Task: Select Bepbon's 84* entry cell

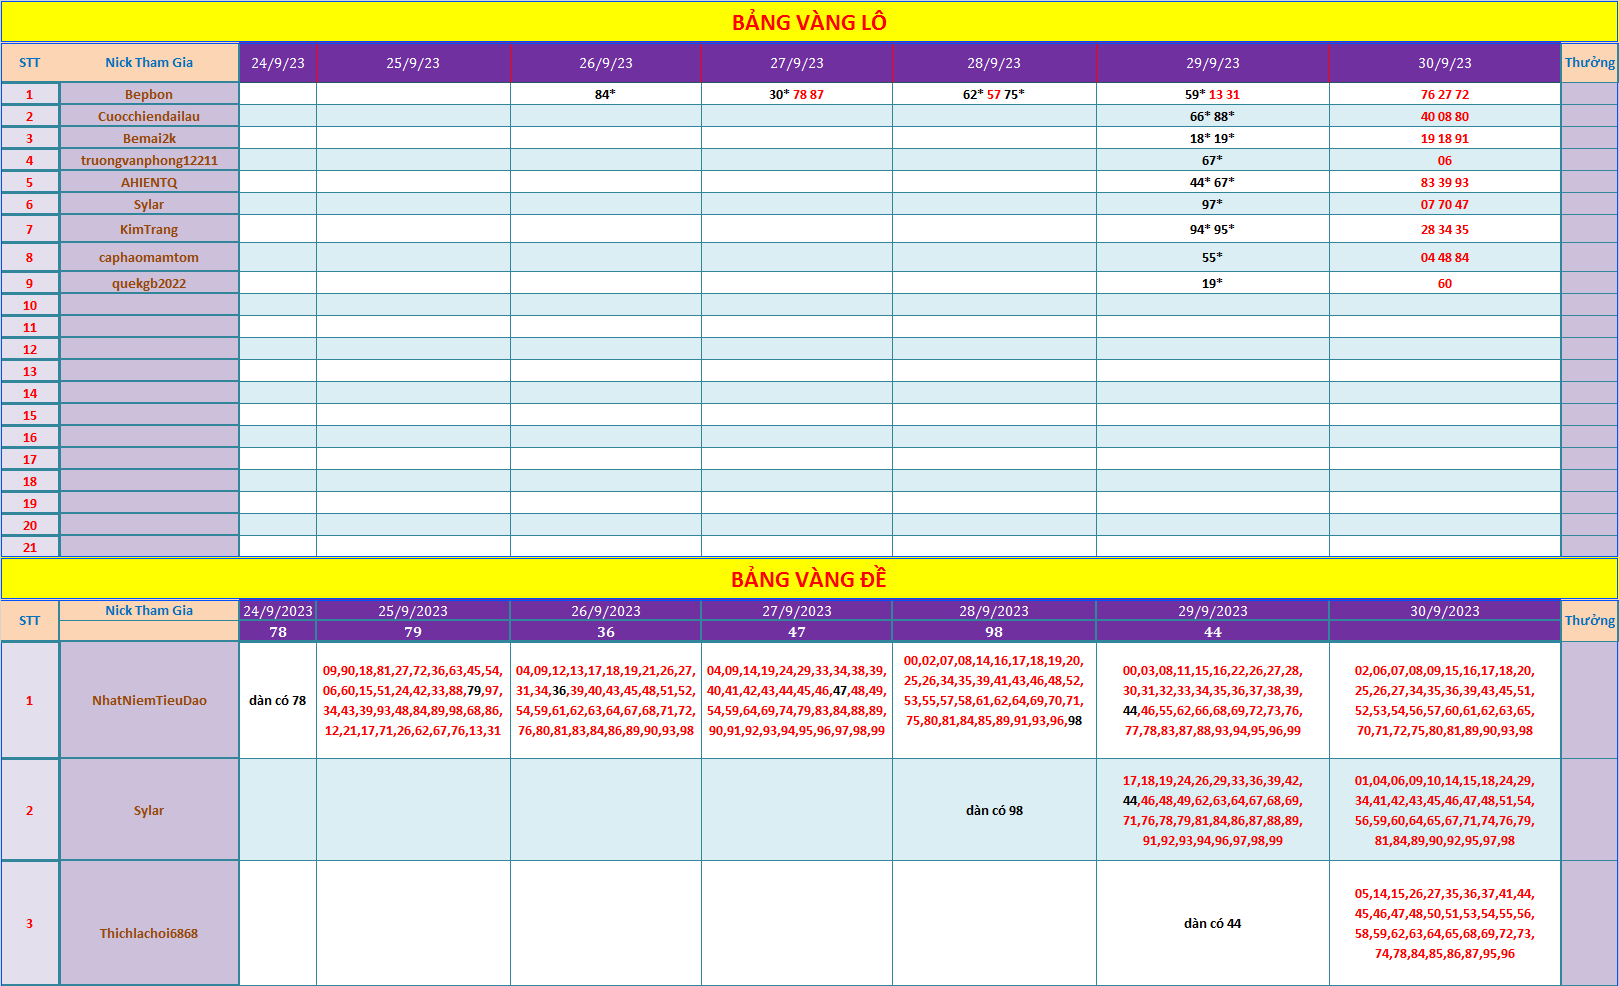Action: (606, 94)
